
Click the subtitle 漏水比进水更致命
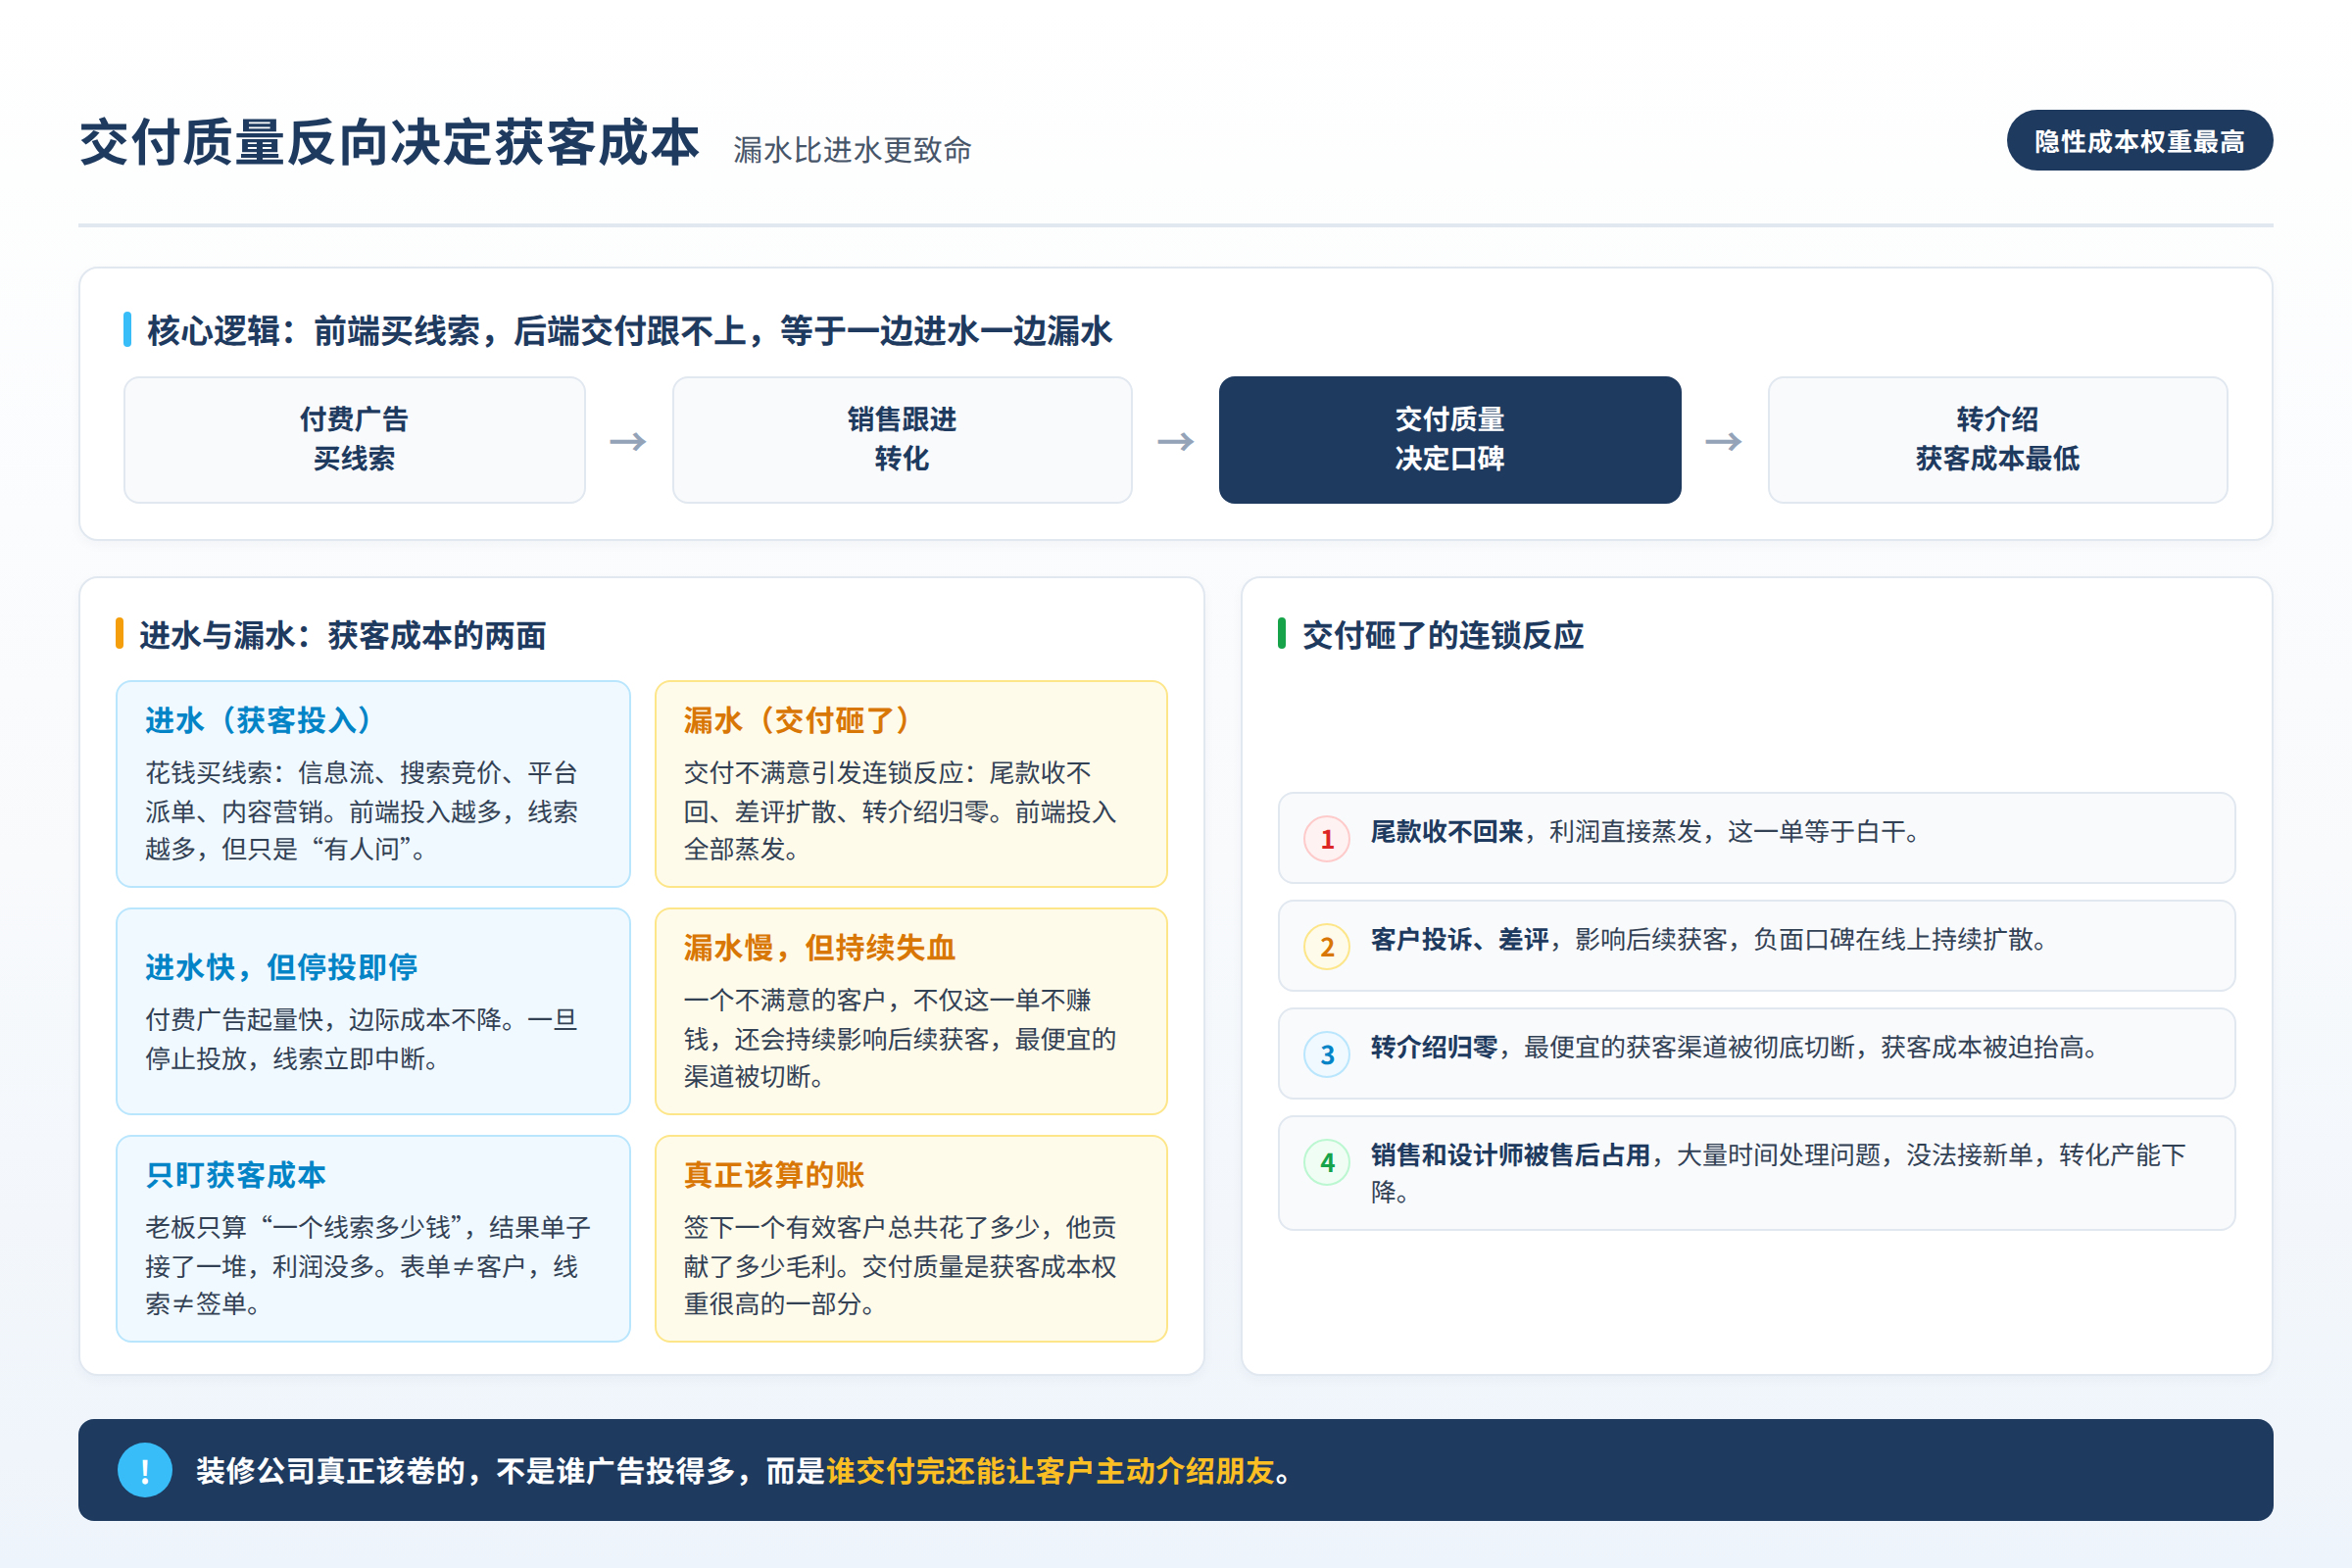click(x=852, y=150)
